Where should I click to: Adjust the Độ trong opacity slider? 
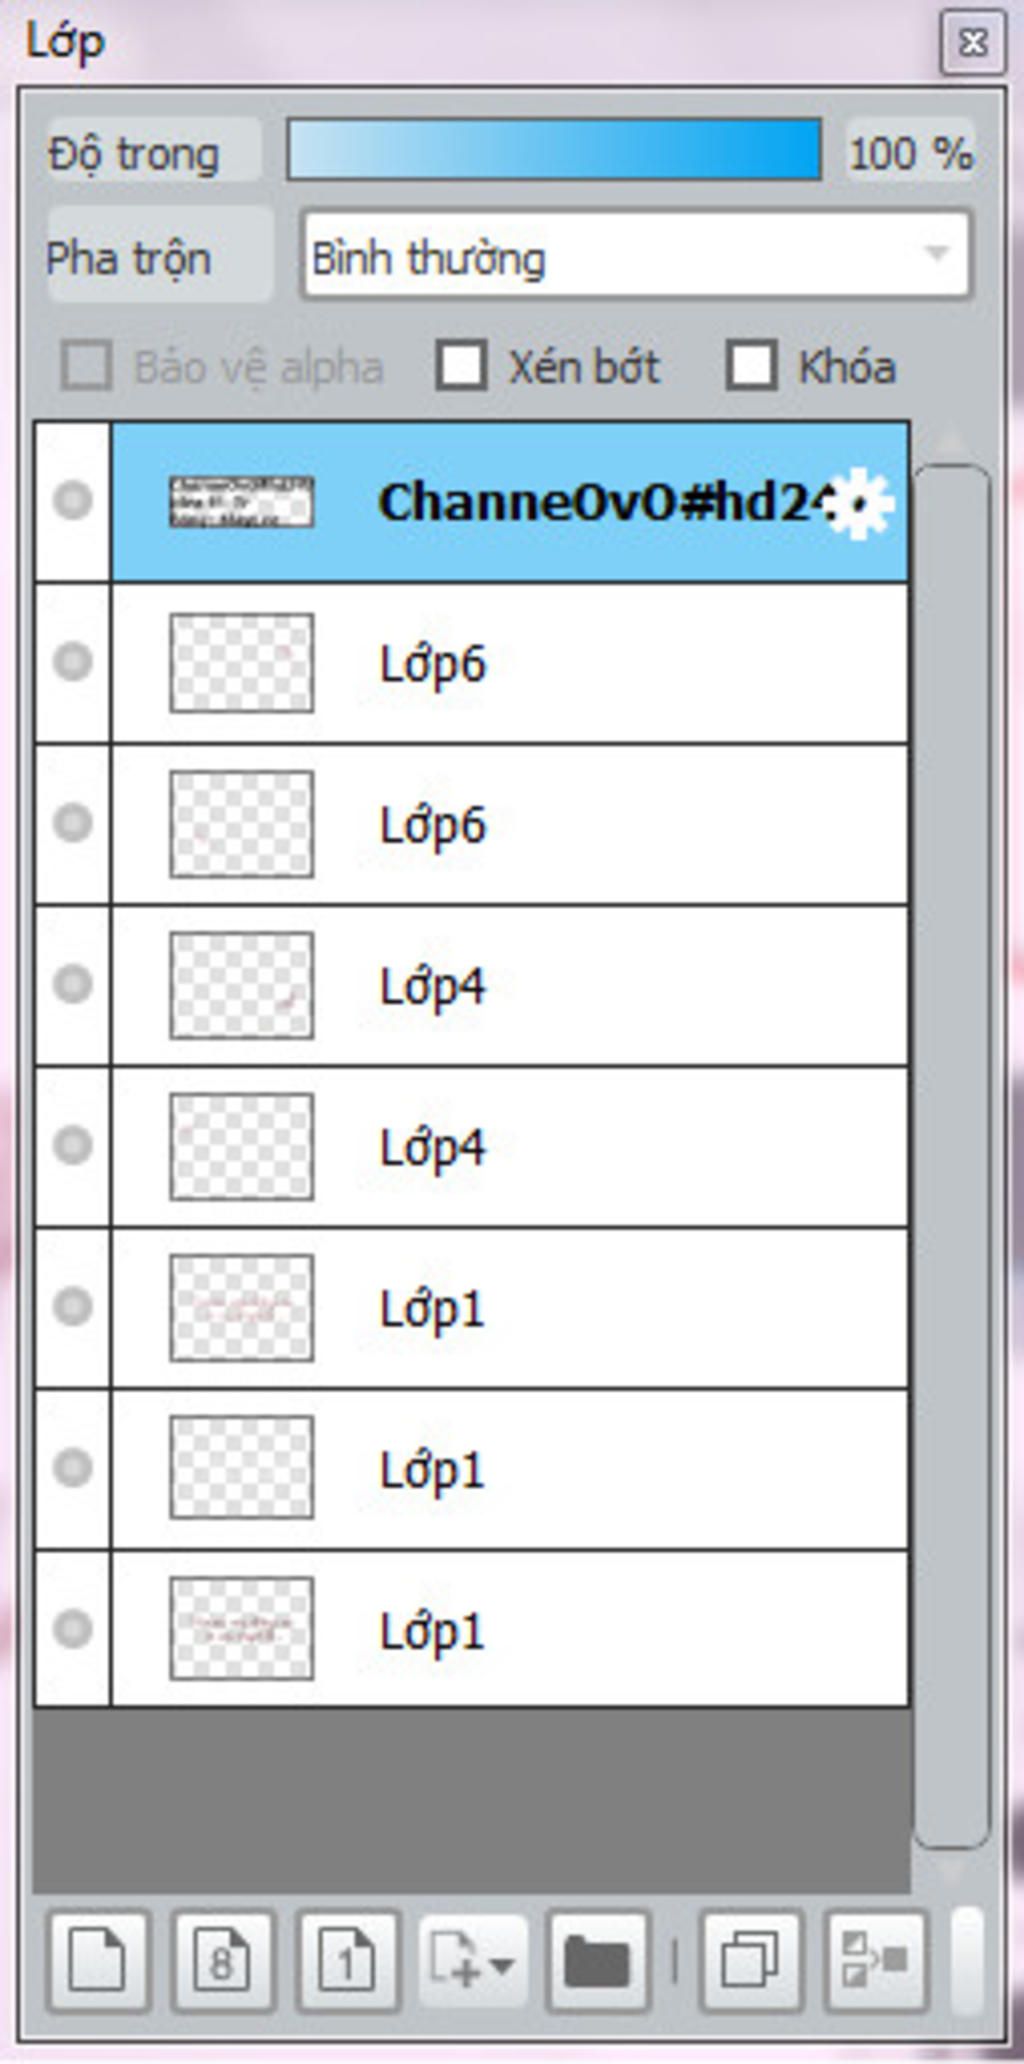(555, 150)
